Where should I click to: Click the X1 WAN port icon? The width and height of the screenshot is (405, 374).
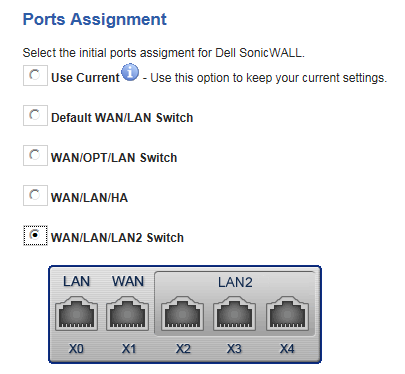point(128,313)
